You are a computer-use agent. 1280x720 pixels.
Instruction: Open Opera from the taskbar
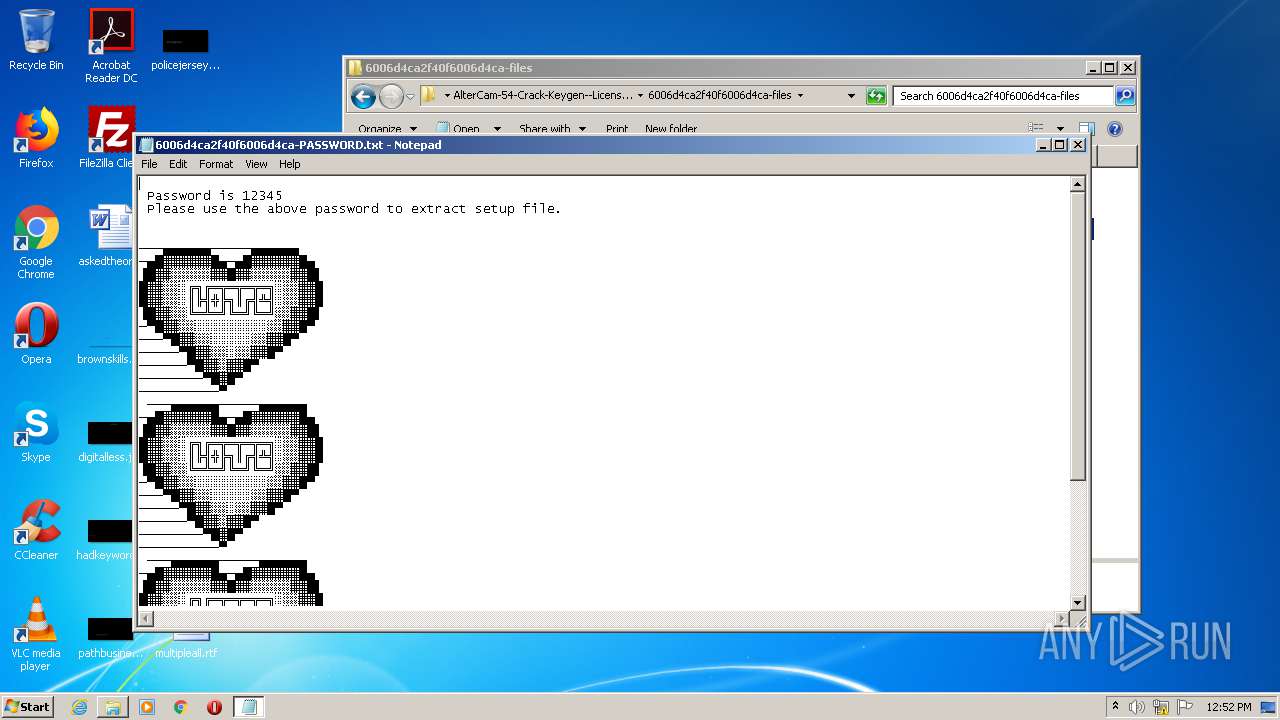tap(214, 707)
